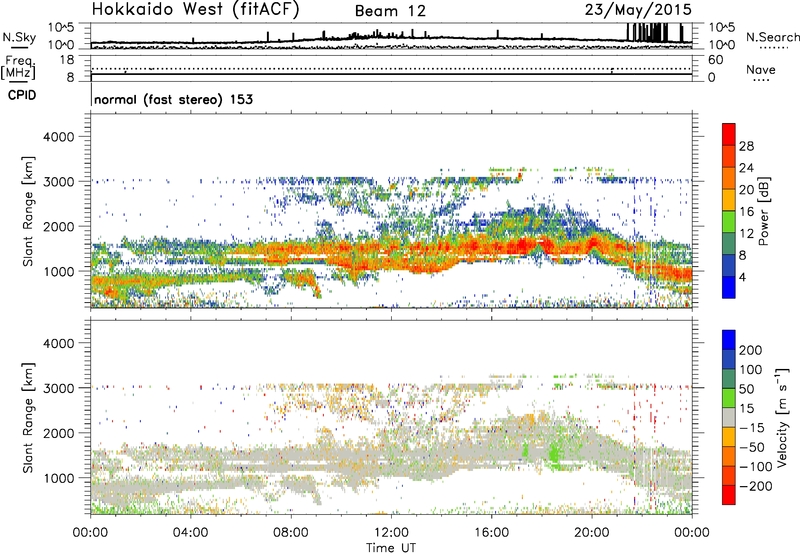
Task: Click the velocity color bar blue top segment
Action: click(x=729, y=340)
